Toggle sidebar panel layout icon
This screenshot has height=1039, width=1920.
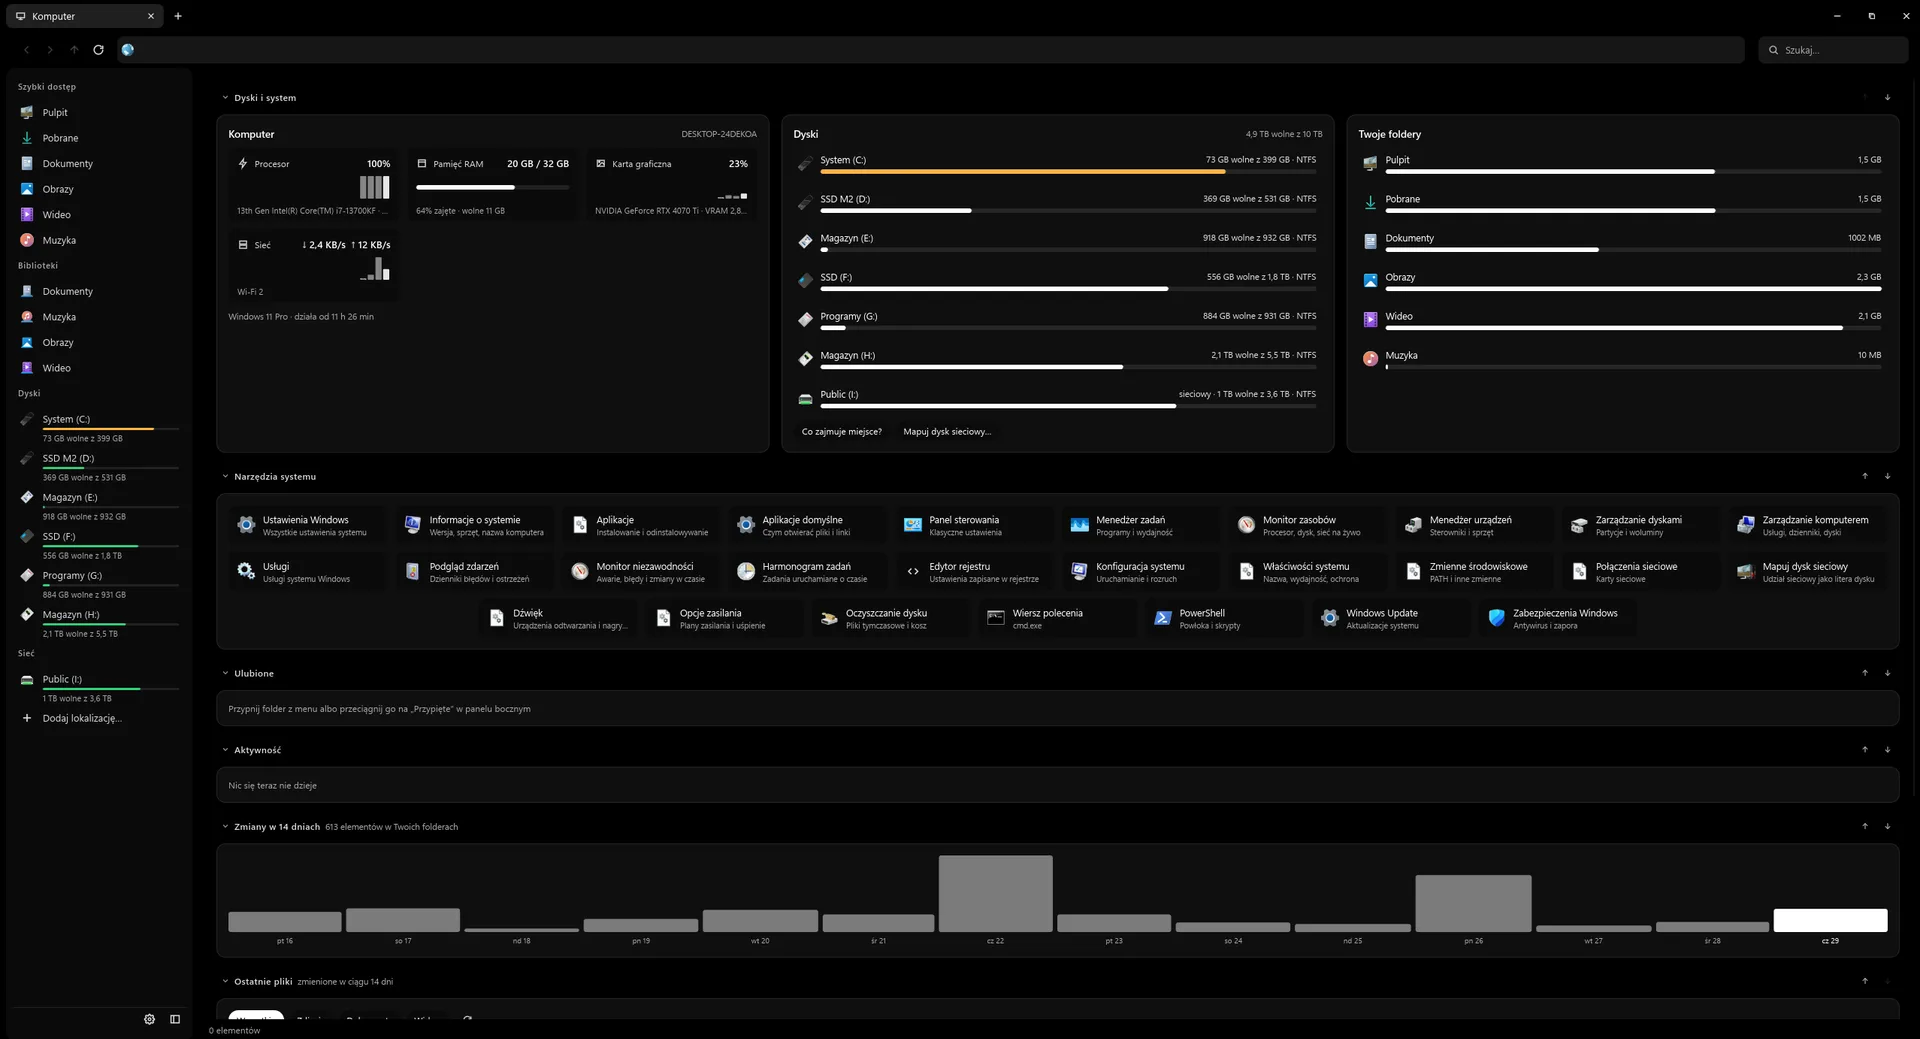pos(175,1019)
